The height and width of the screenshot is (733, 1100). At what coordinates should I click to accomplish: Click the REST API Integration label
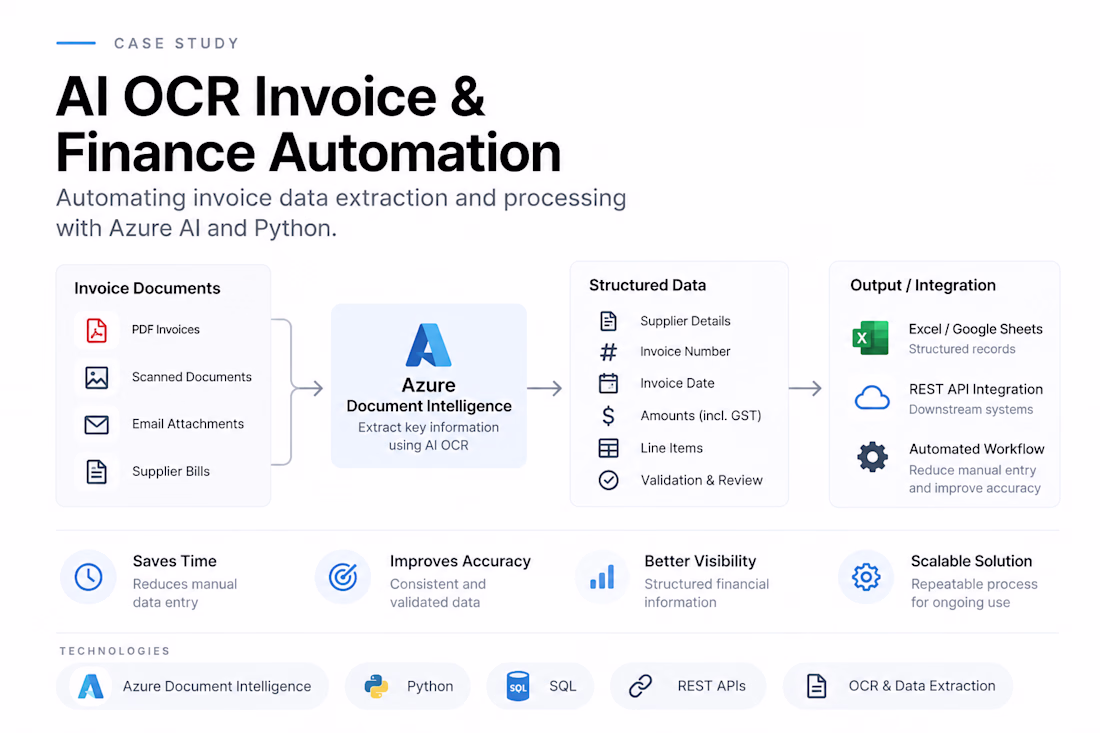point(976,389)
